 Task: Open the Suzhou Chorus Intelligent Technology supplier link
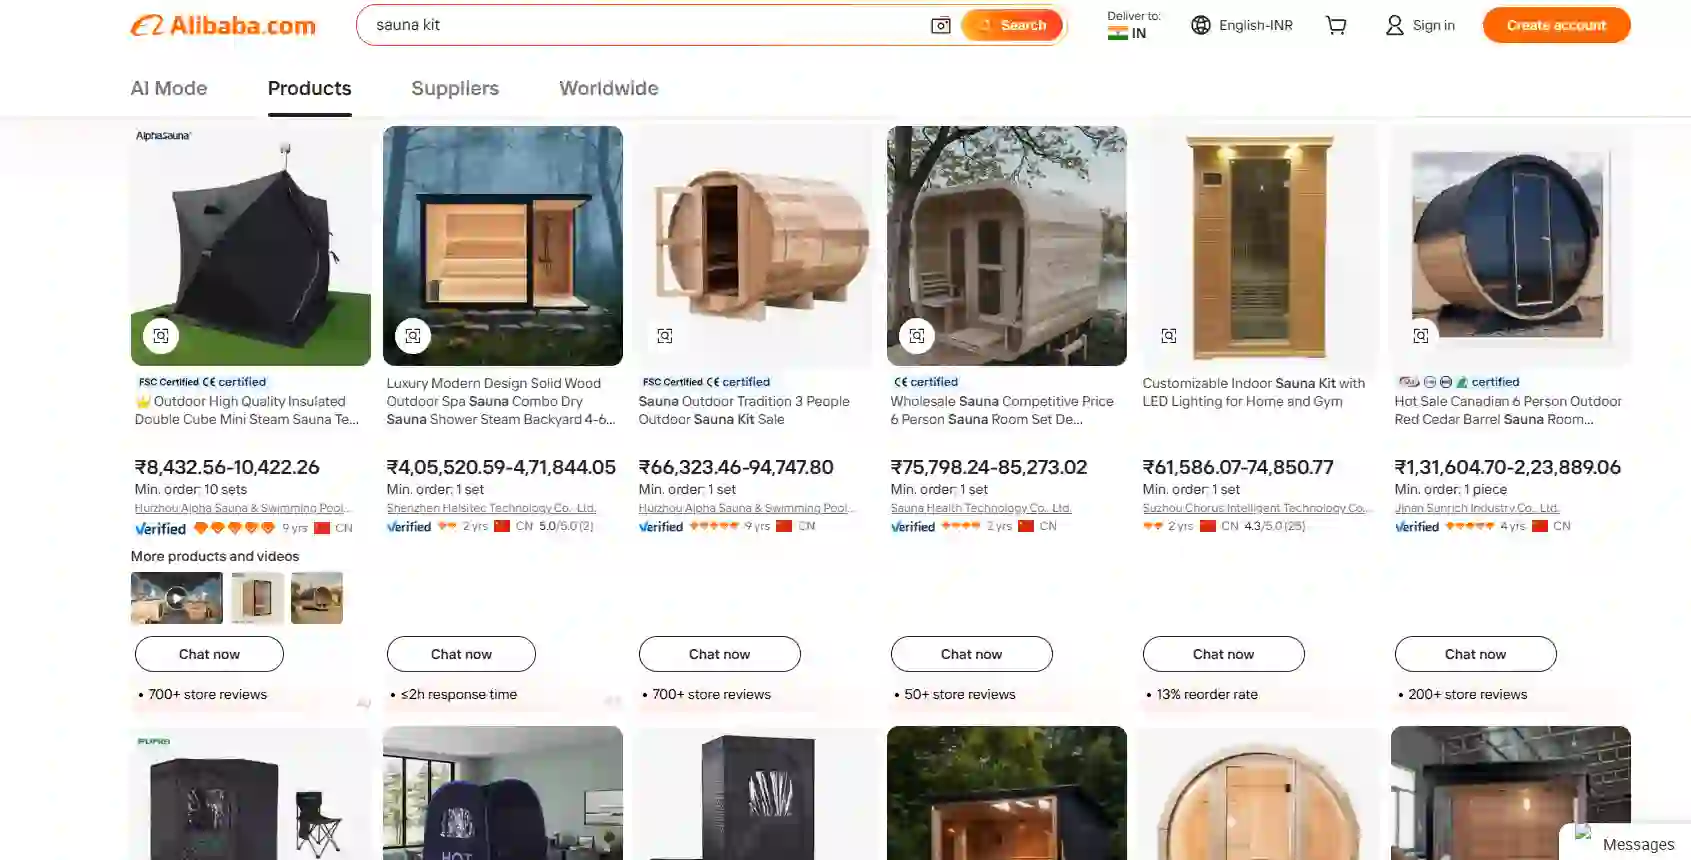click(x=1255, y=508)
